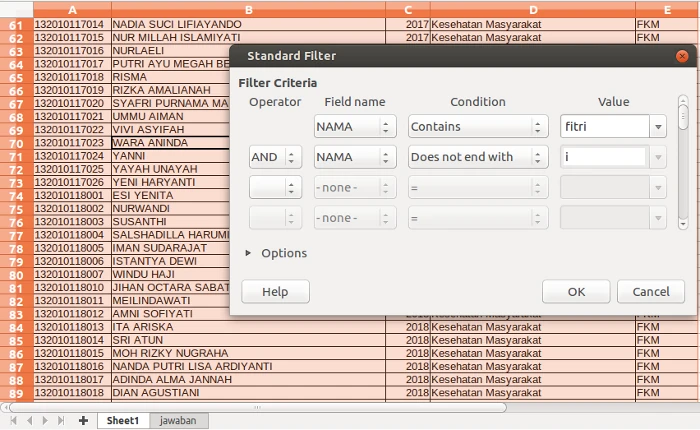Select the Sheet1 tab
Image resolution: width=700 pixels, height=430 pixels.
[x=123, y=421]
